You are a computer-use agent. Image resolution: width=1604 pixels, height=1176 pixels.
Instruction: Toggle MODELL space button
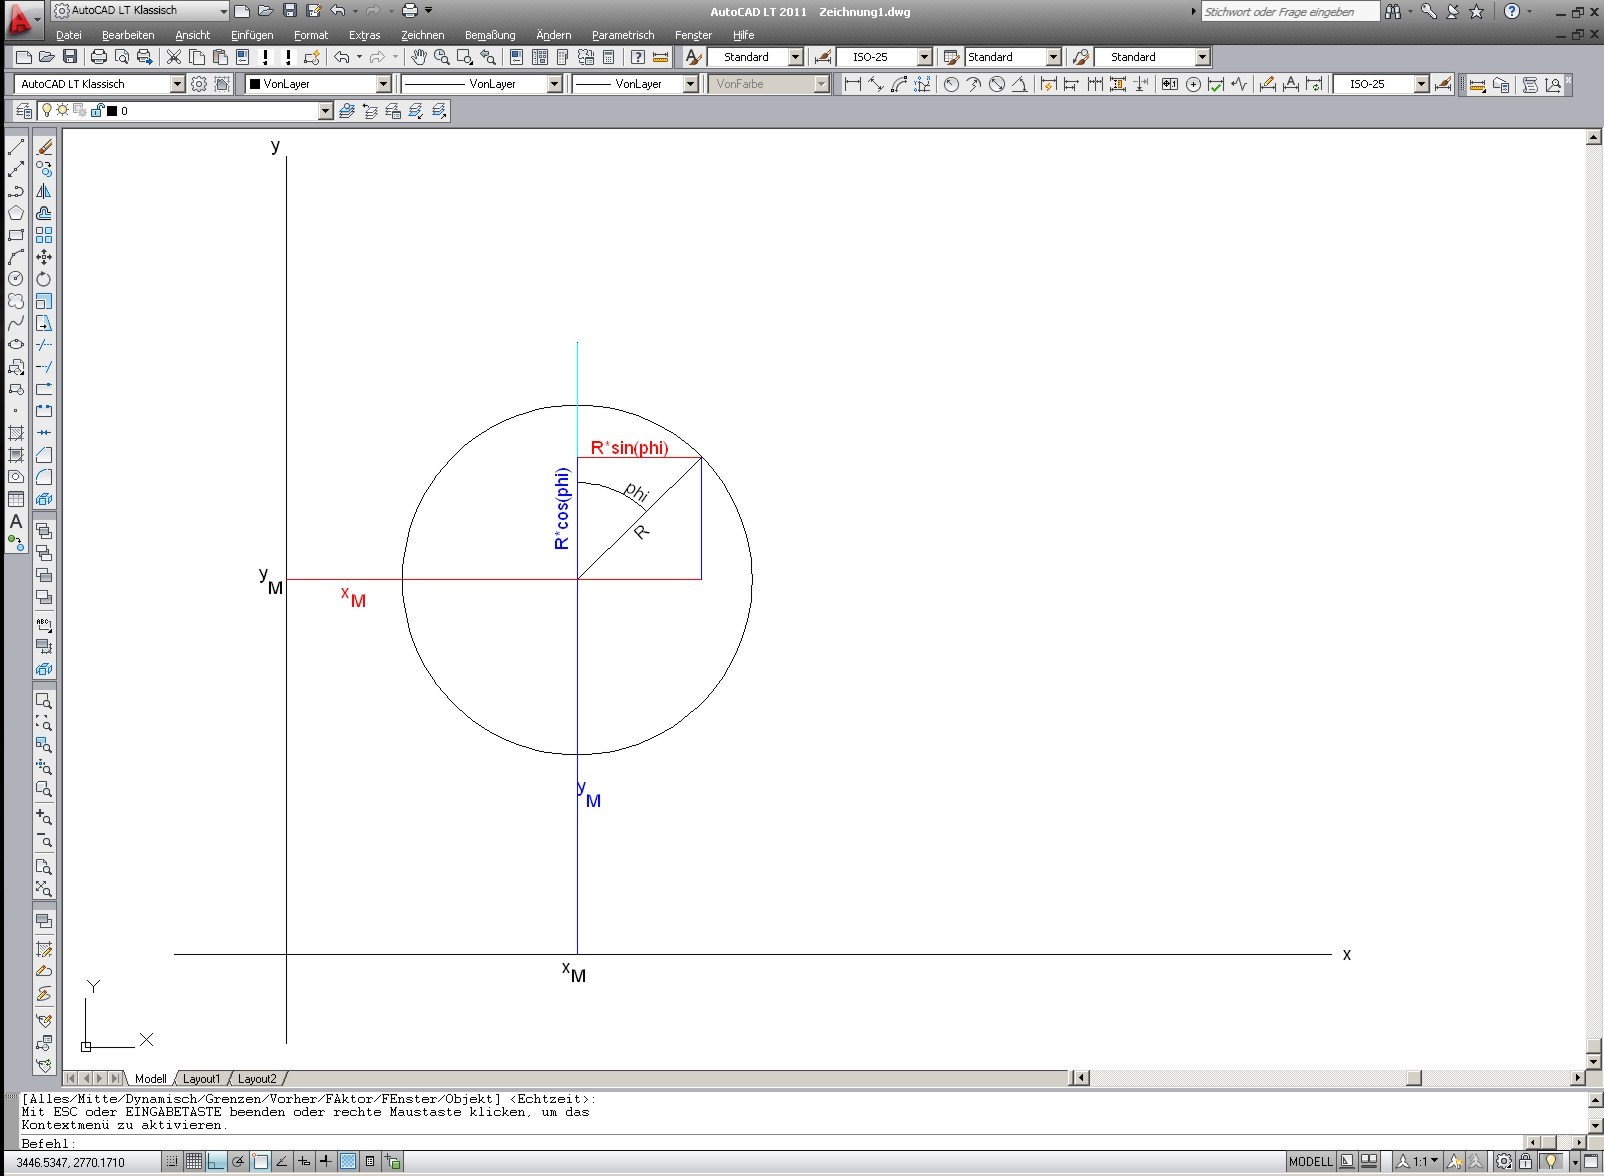pyautogui.click(x=1310, y=1162)
